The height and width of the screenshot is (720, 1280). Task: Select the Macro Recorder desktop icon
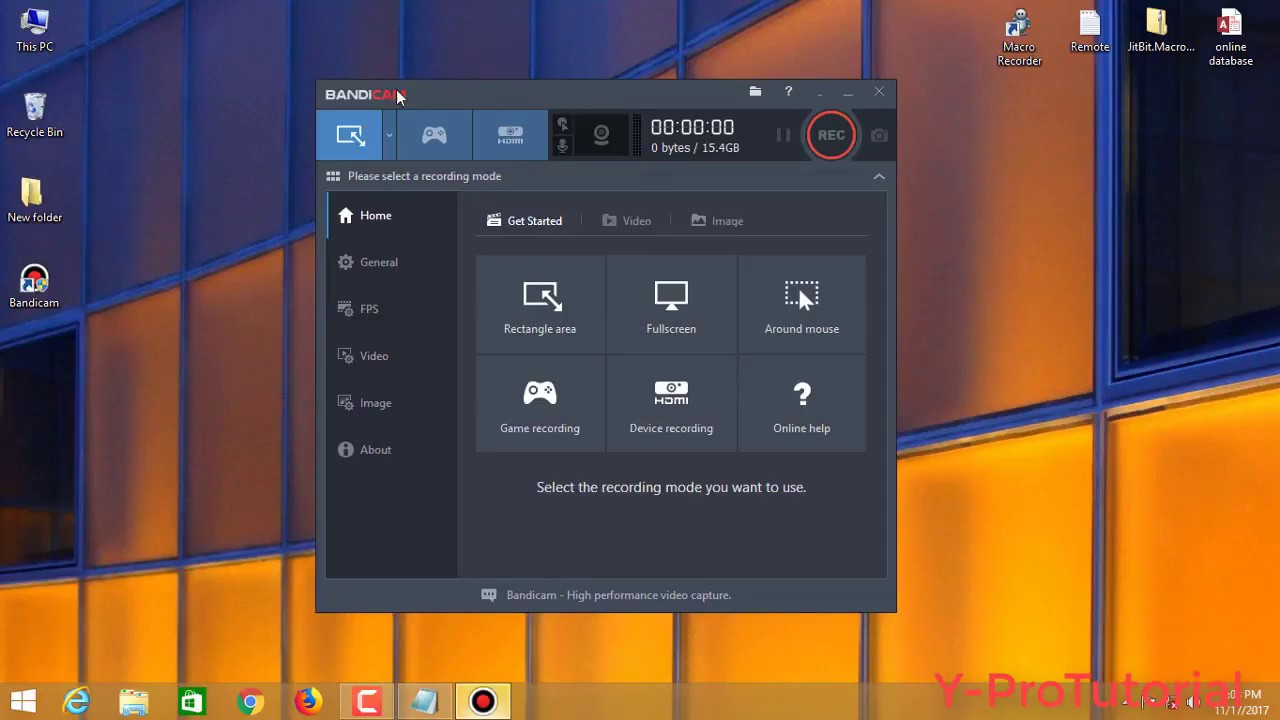tap(1019, 38)
